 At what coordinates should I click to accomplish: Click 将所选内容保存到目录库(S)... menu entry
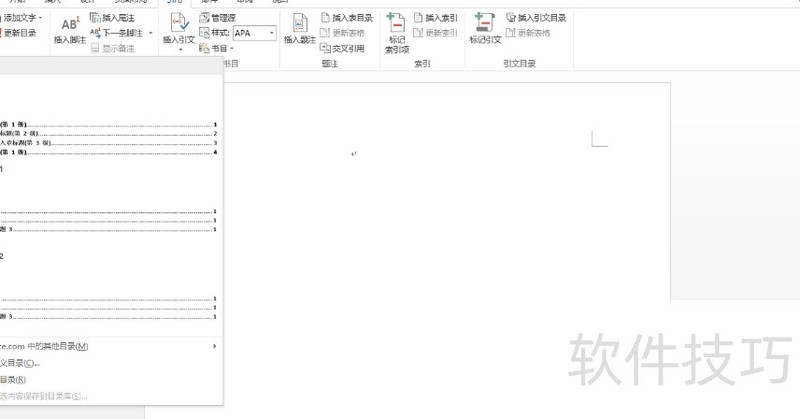pyautogui.click(x=110, y=396)
